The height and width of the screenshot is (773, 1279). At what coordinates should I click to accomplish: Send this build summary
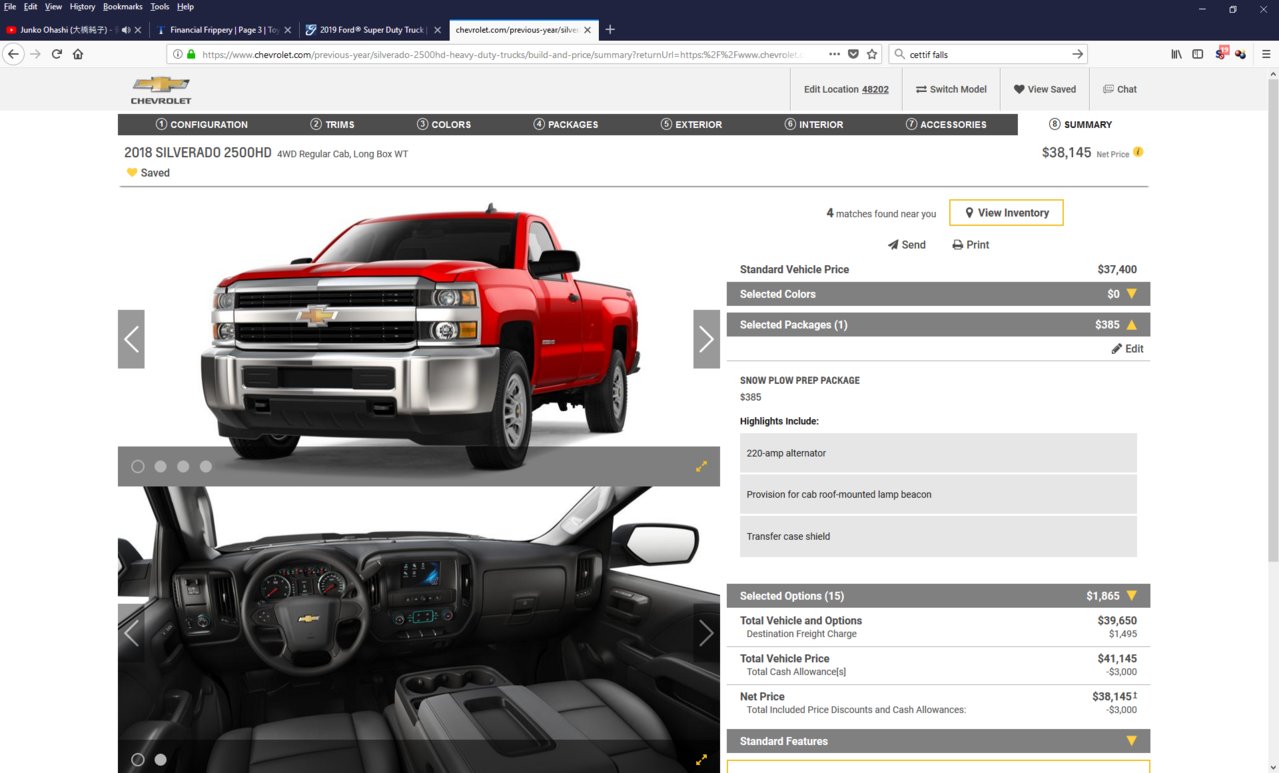[907, 245]
